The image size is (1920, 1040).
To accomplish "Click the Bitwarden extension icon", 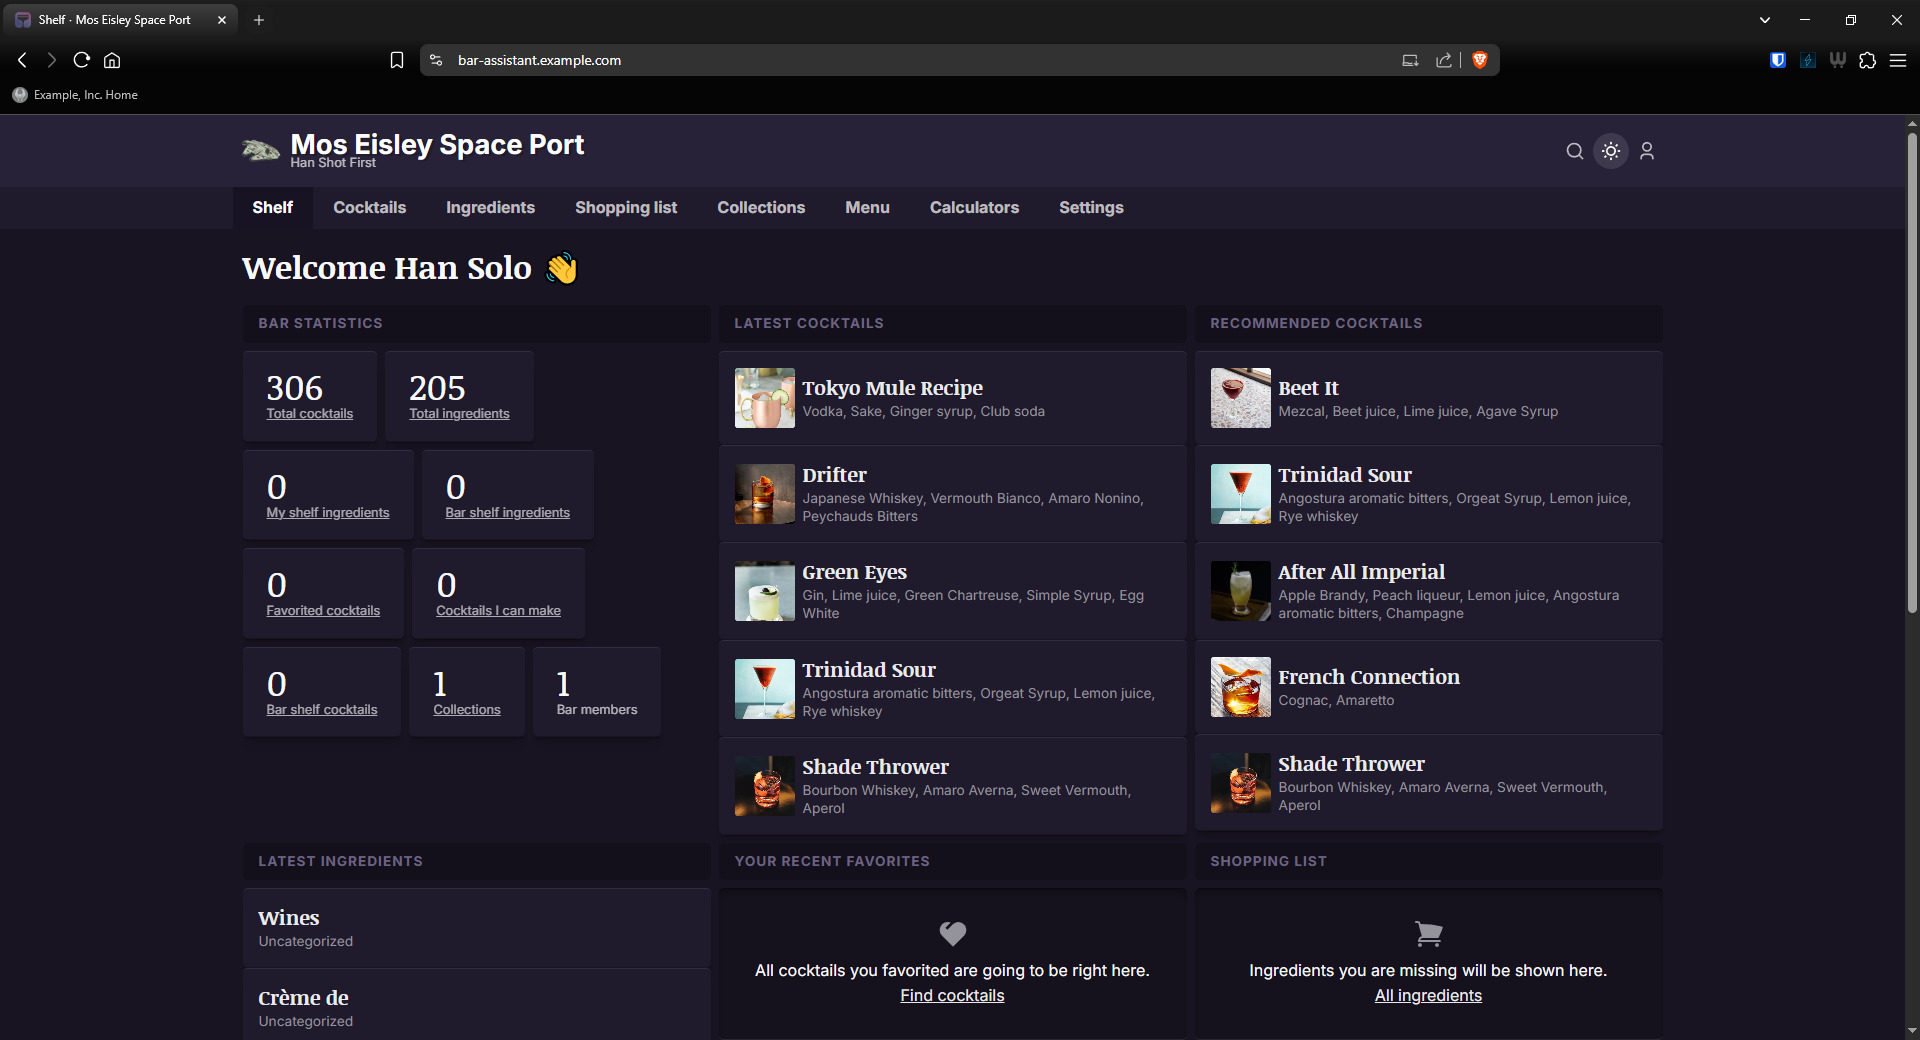I will pyautogui.click(x=1777, y=60).
